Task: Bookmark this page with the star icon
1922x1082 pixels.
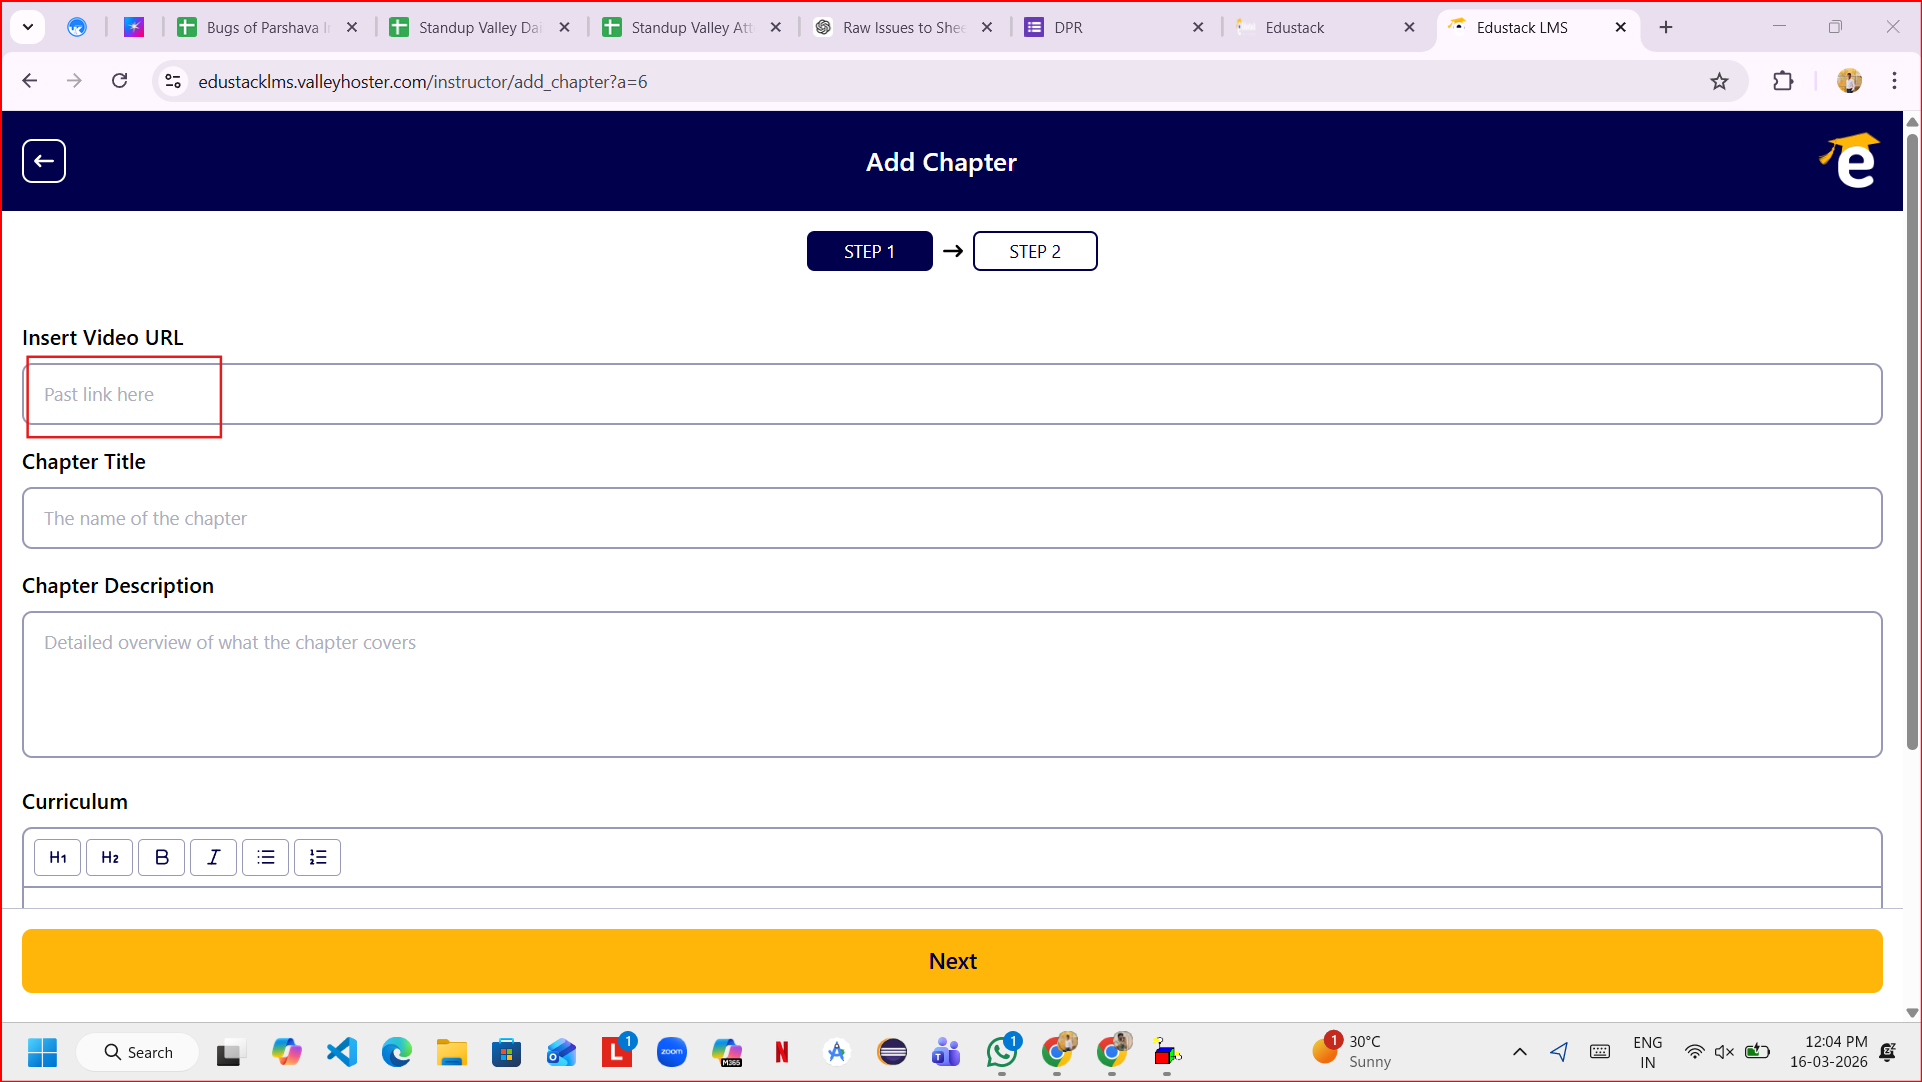Action: pyautogui.click(x=1719, y=82)
